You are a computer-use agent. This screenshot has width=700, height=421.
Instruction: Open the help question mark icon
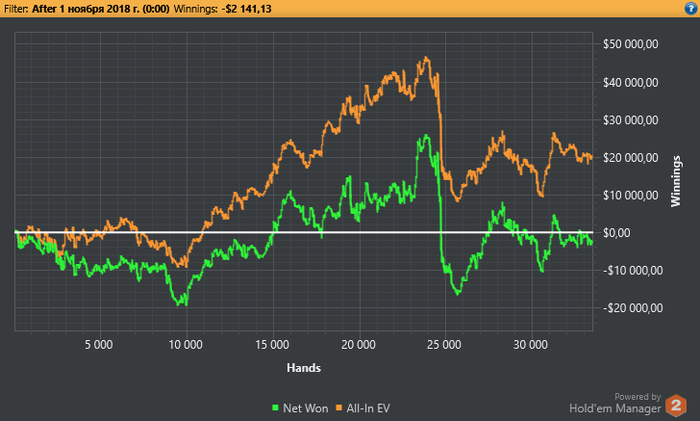pos(691,8)
